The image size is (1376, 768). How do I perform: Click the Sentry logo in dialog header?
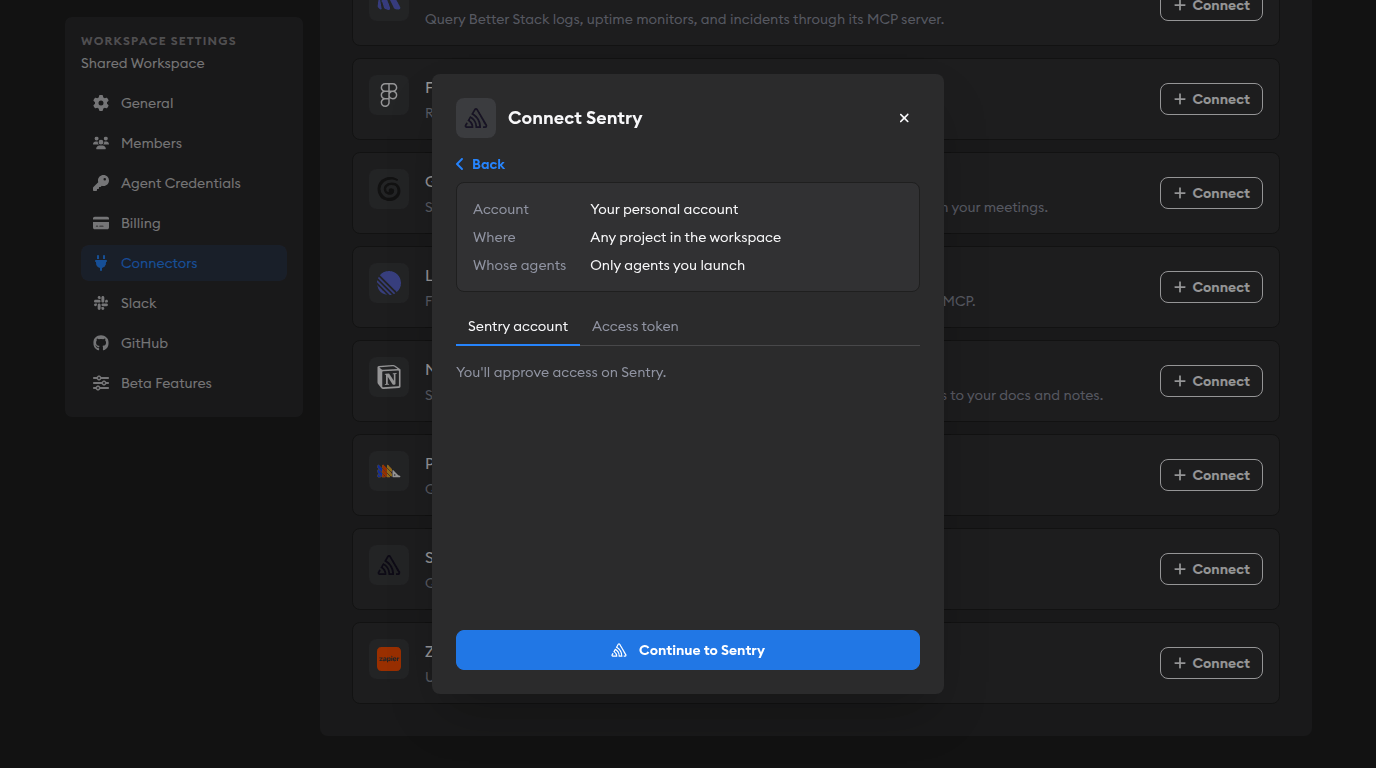point(476,118)
